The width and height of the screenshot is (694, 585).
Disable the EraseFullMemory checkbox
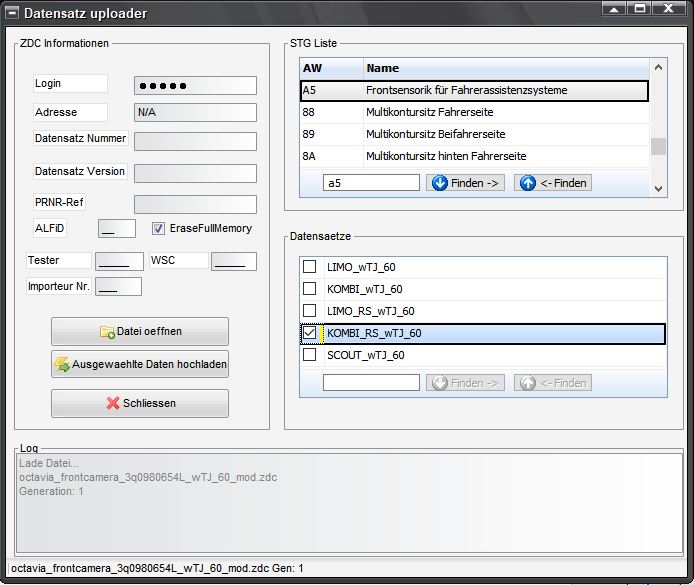[x=158, y=229]
